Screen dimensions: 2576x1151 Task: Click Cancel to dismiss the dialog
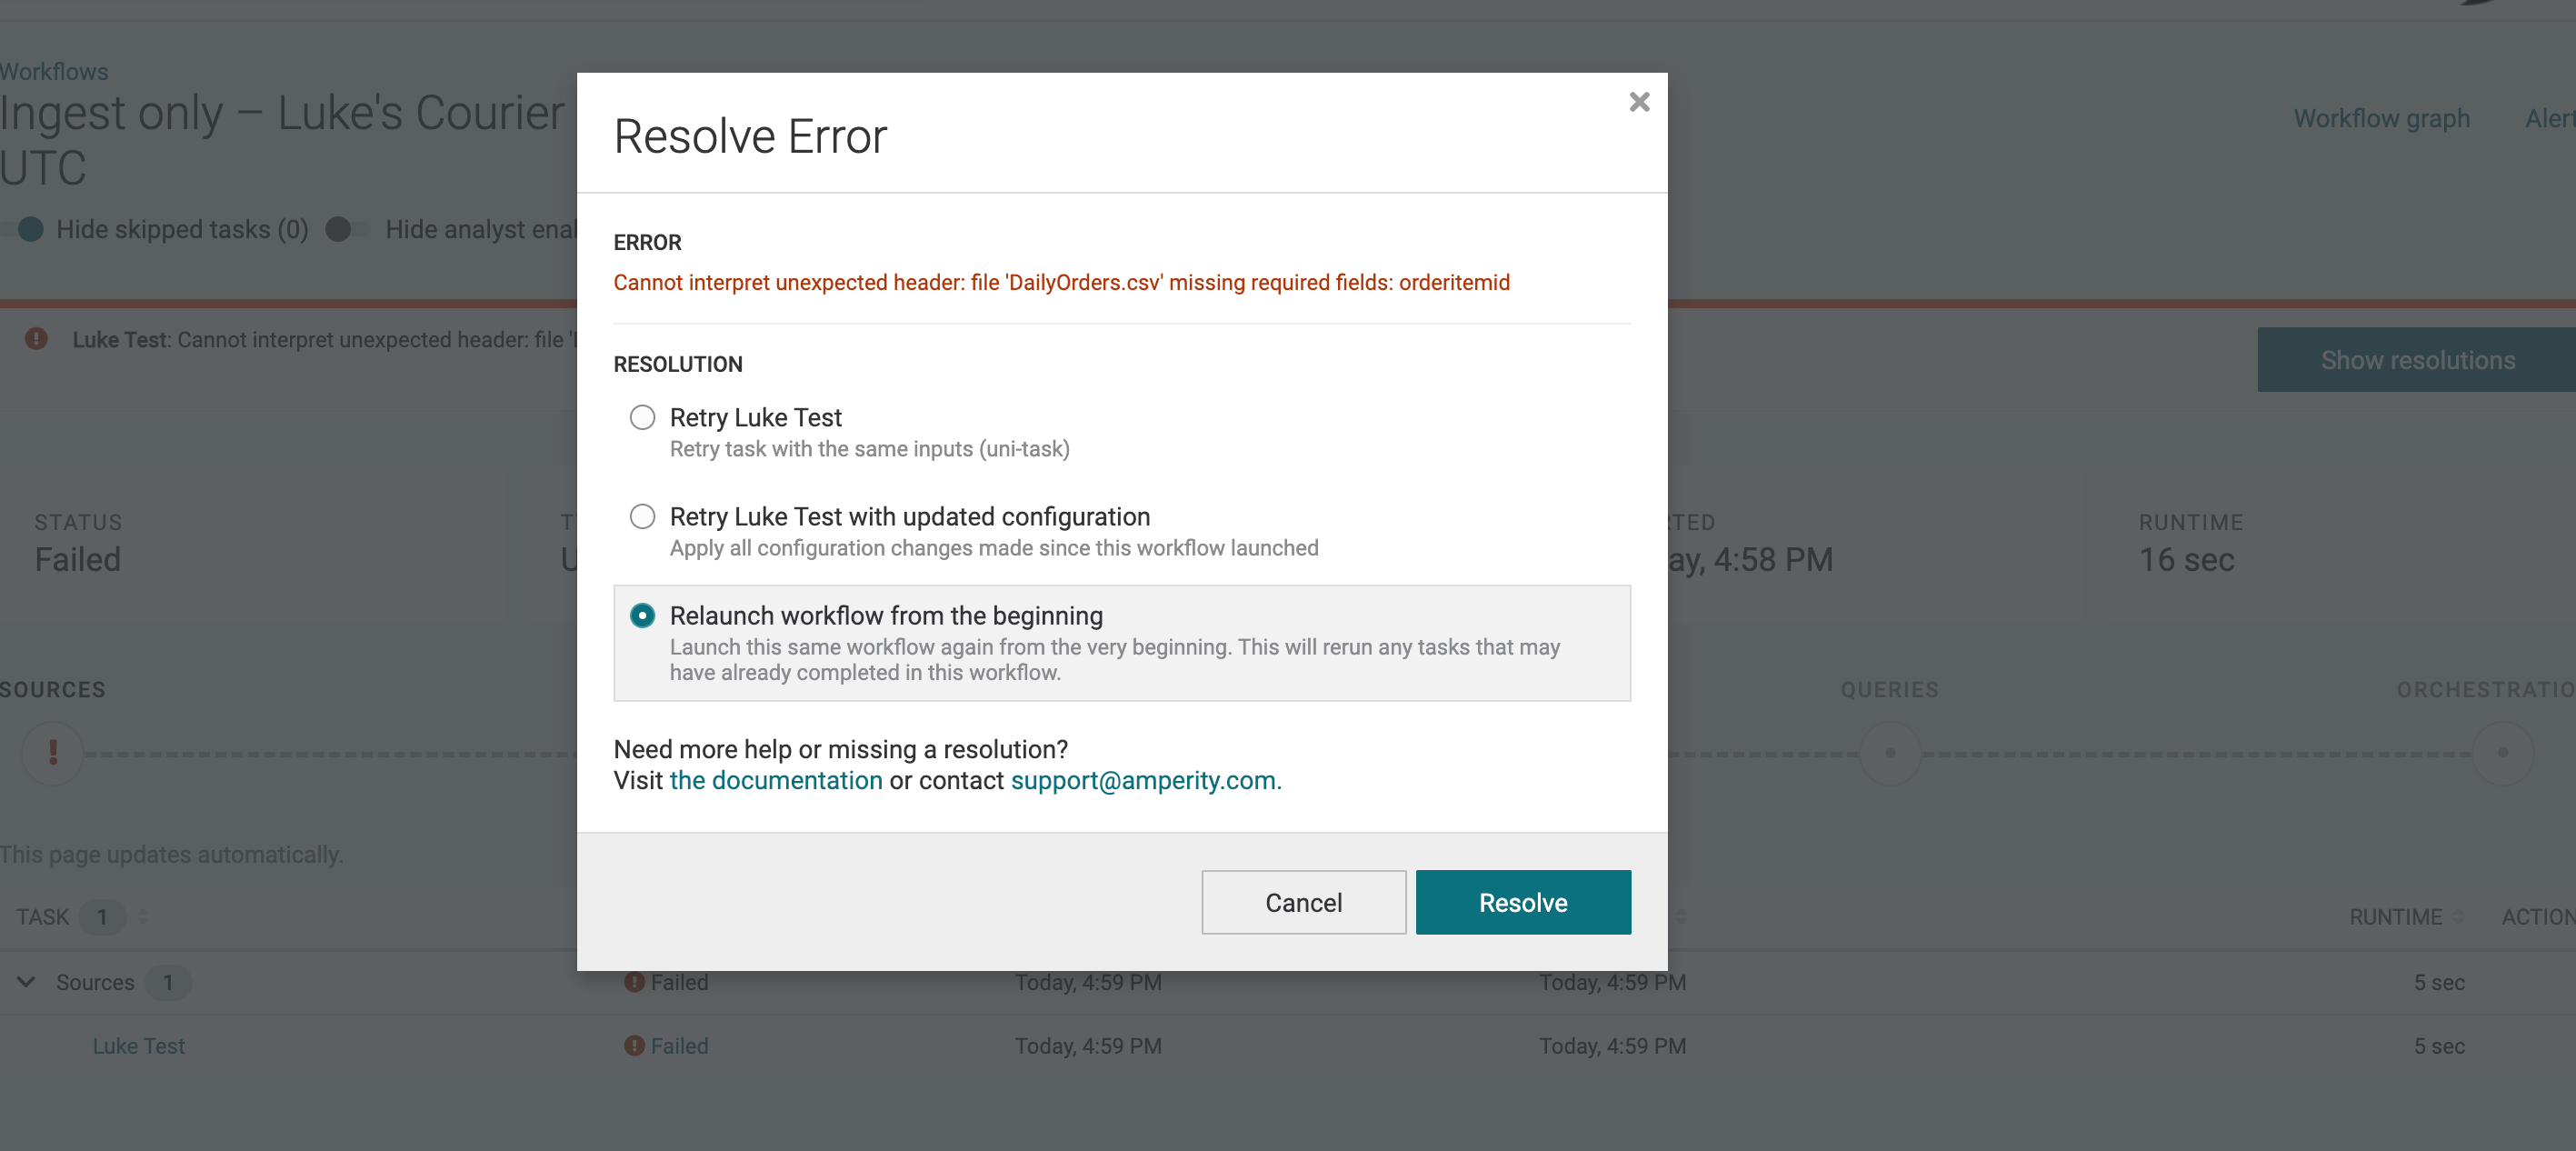(1304, 901)
